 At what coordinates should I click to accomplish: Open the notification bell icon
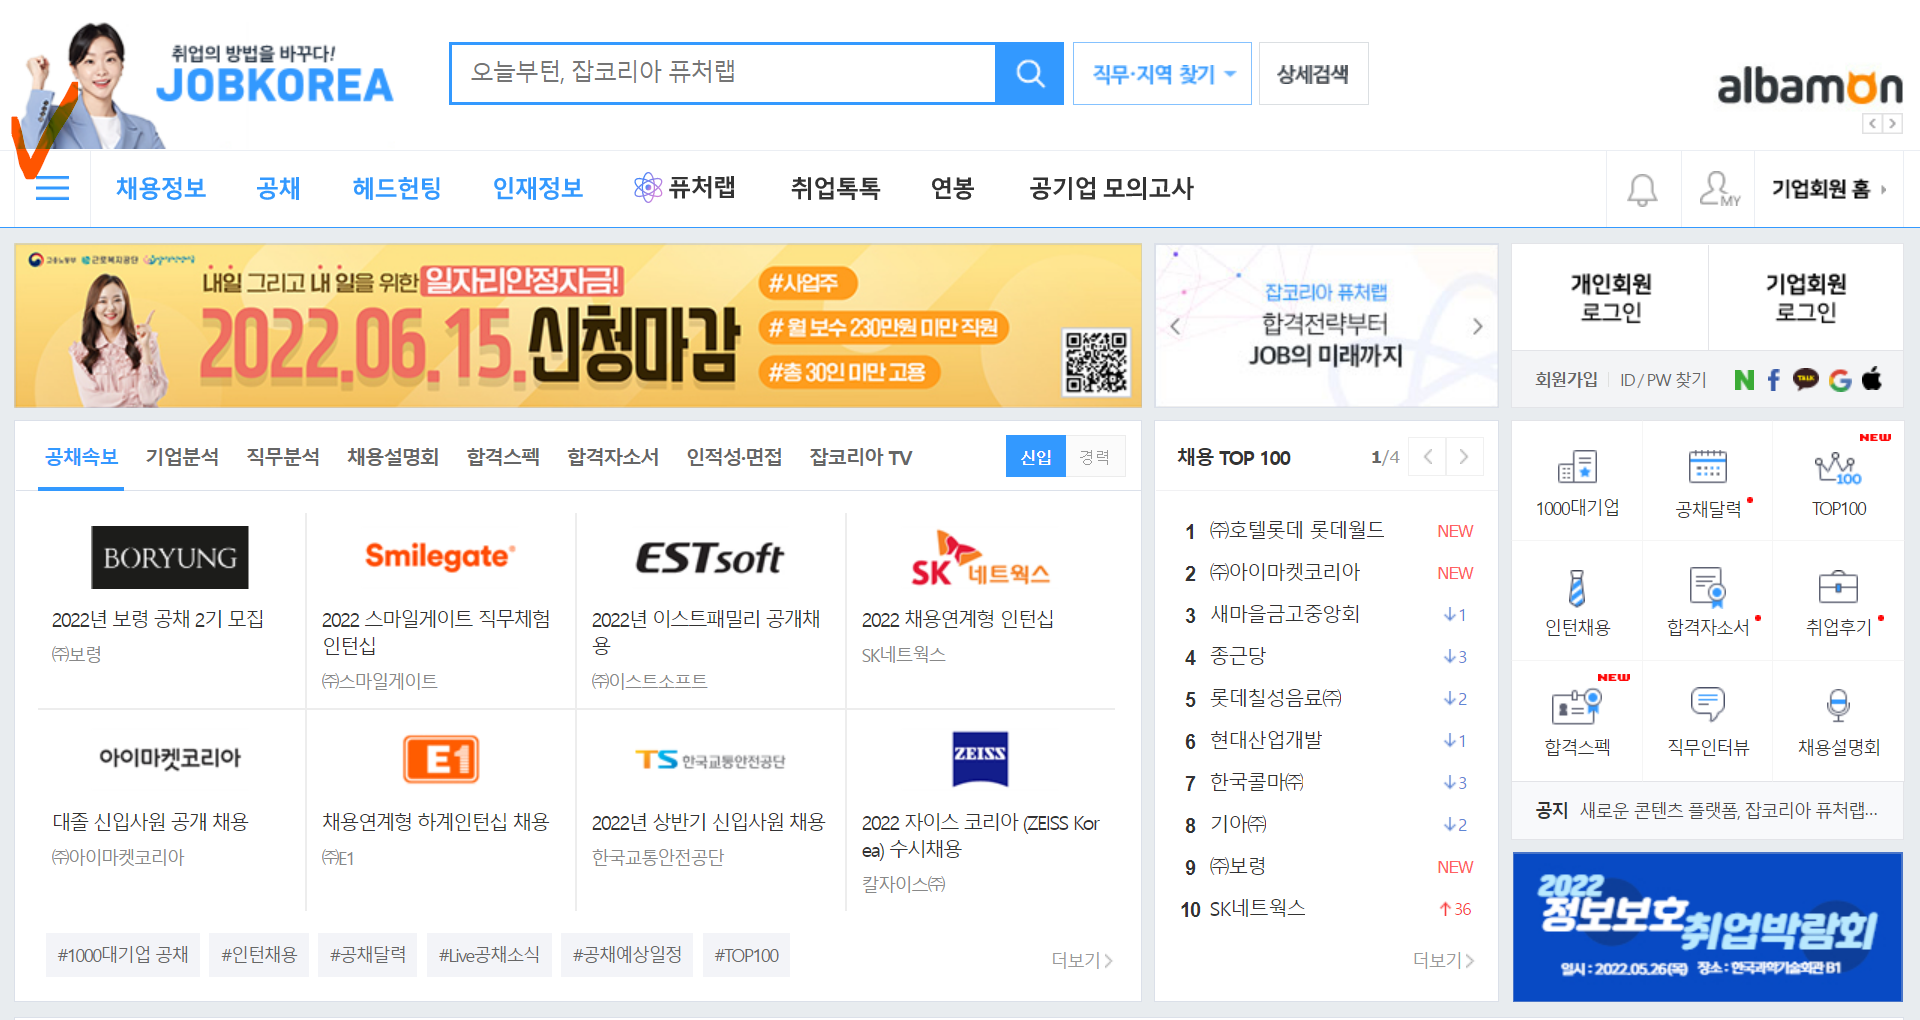[1642, 189]
